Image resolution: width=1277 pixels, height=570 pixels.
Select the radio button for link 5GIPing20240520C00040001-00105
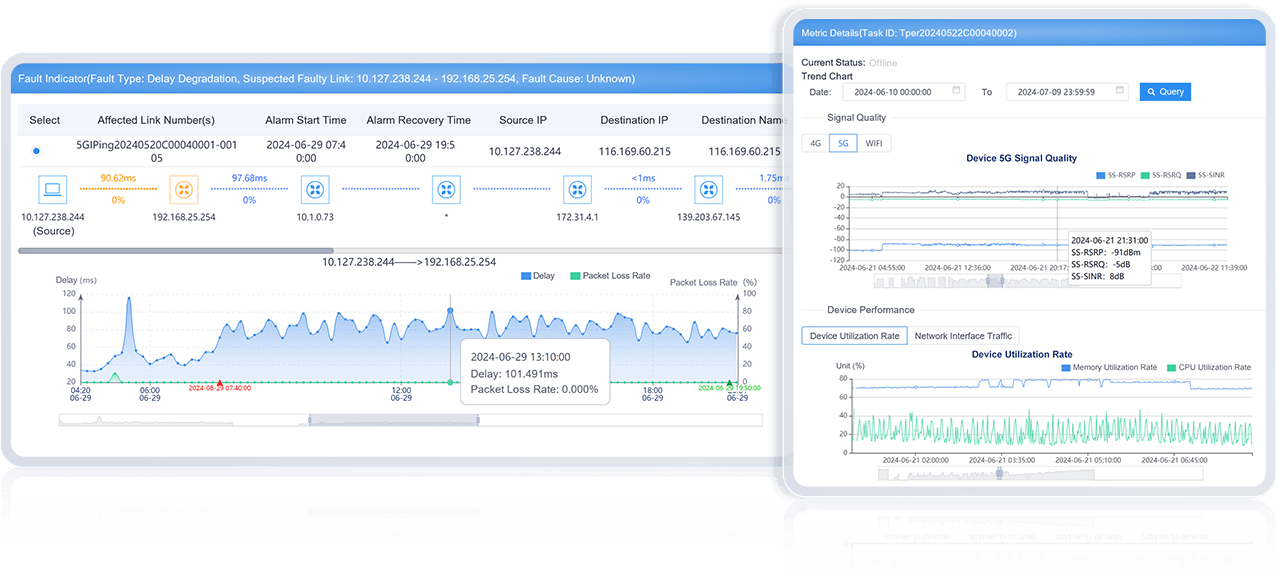(36, 151)
